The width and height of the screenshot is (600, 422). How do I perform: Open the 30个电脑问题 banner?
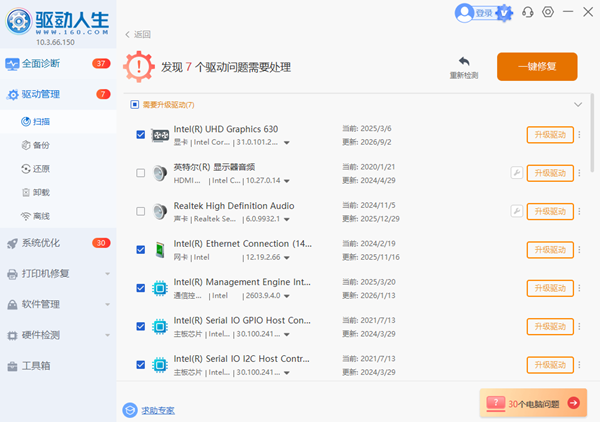533,402
